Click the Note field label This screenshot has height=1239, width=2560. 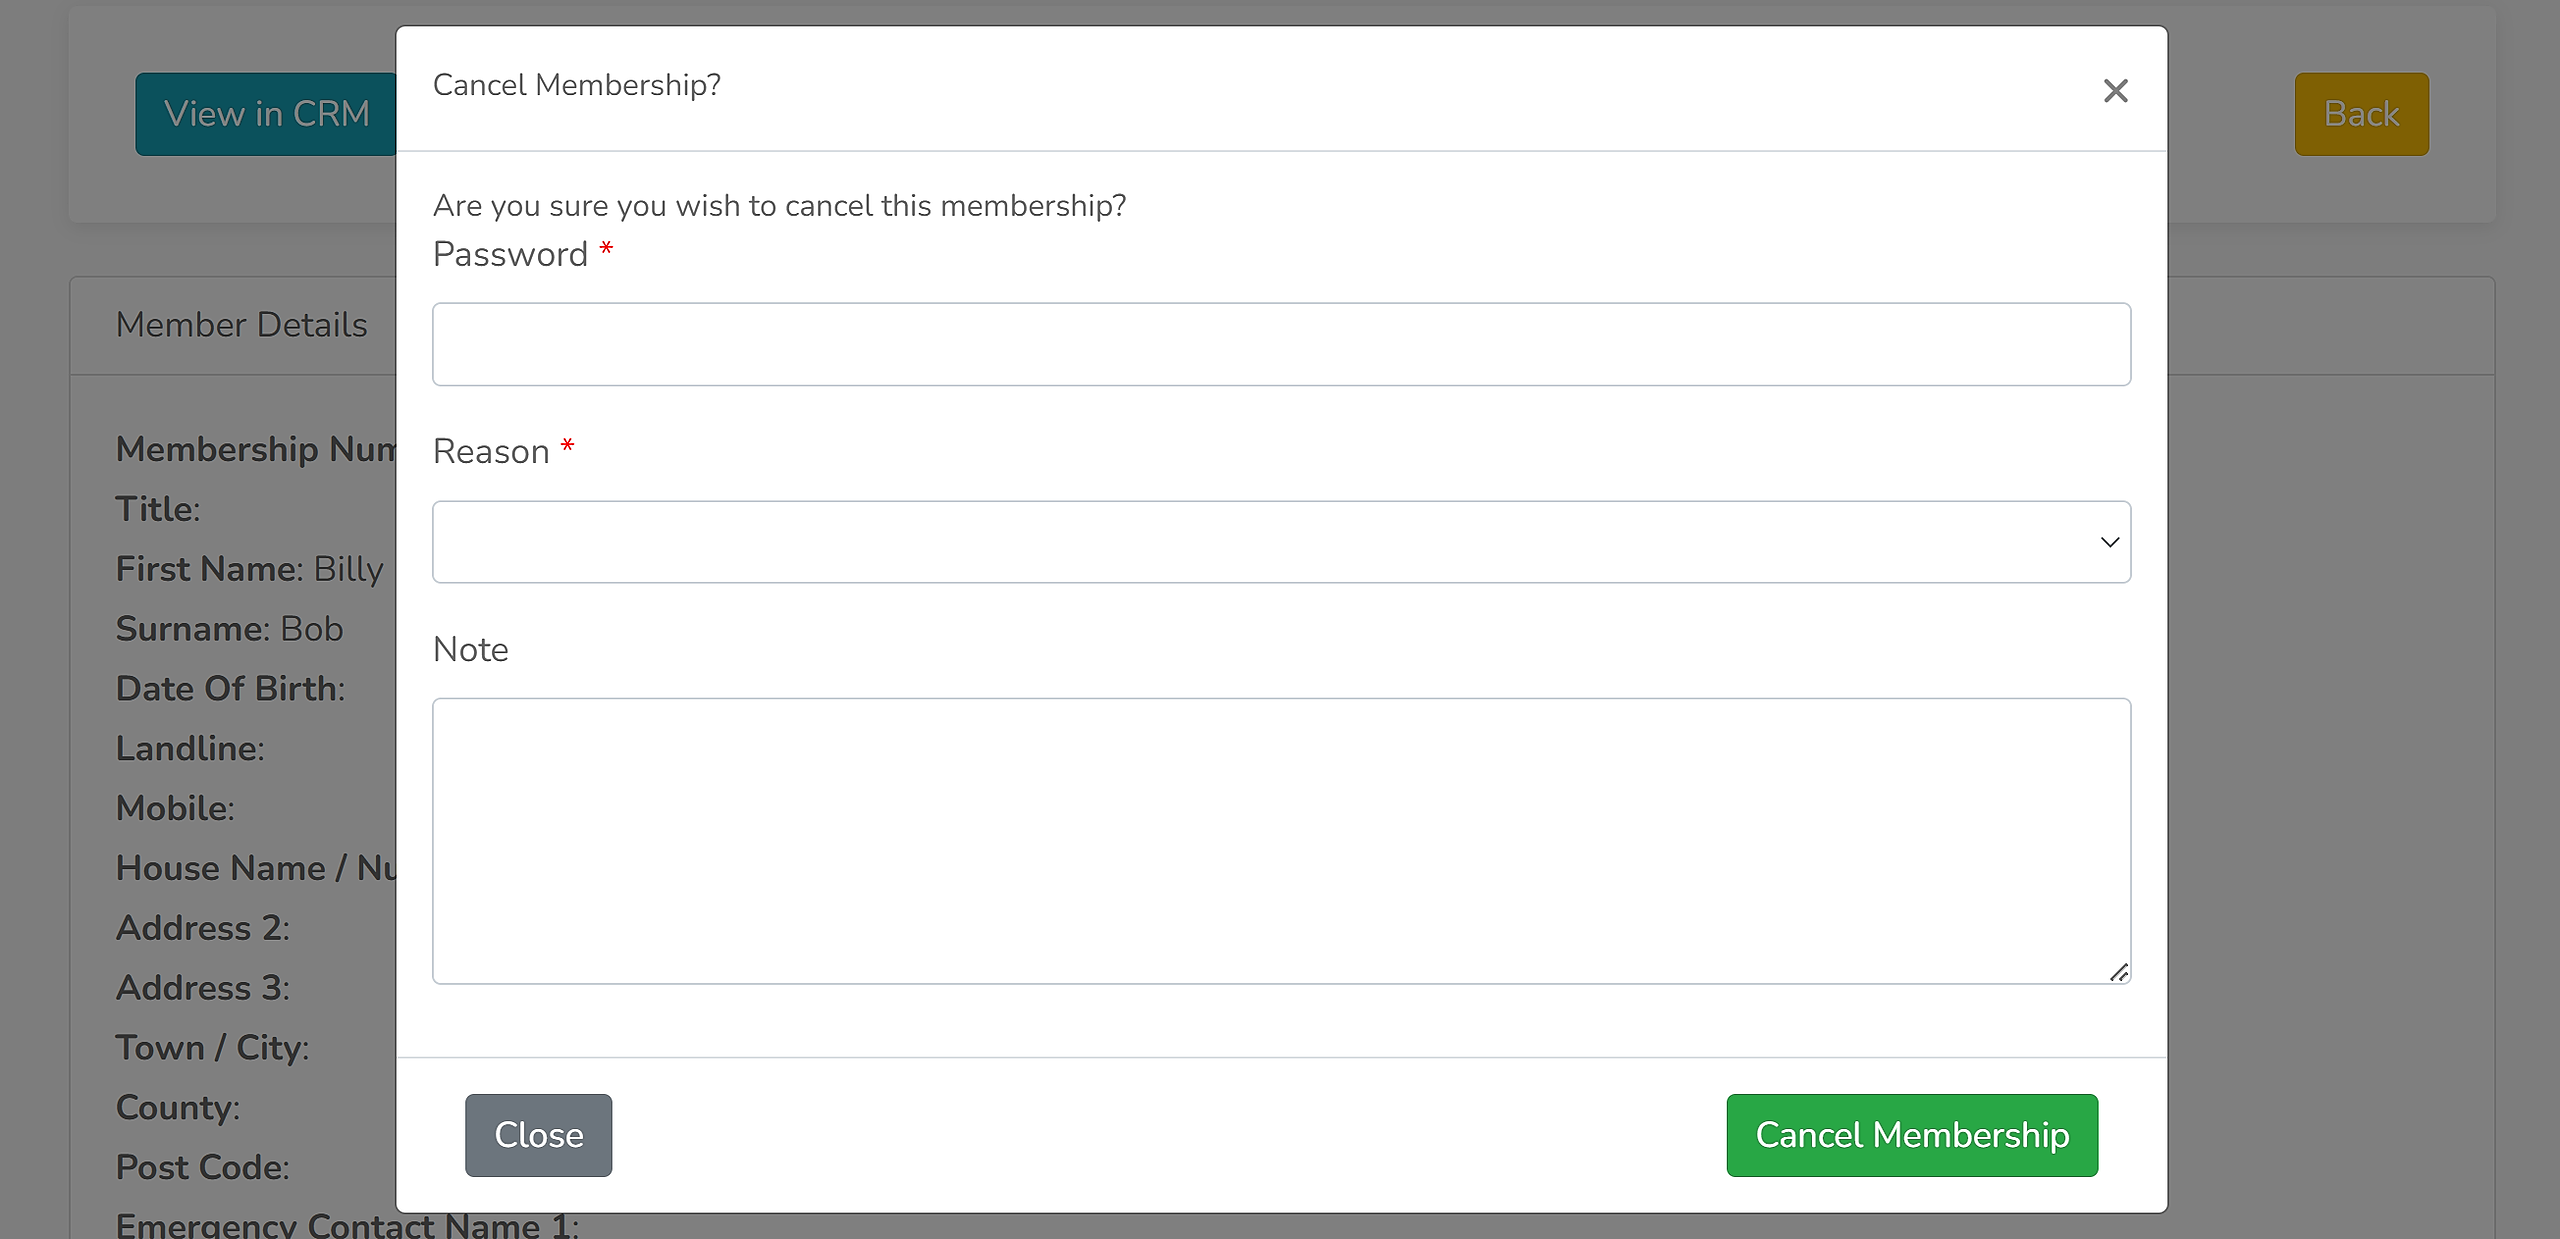tap(470, 650)
